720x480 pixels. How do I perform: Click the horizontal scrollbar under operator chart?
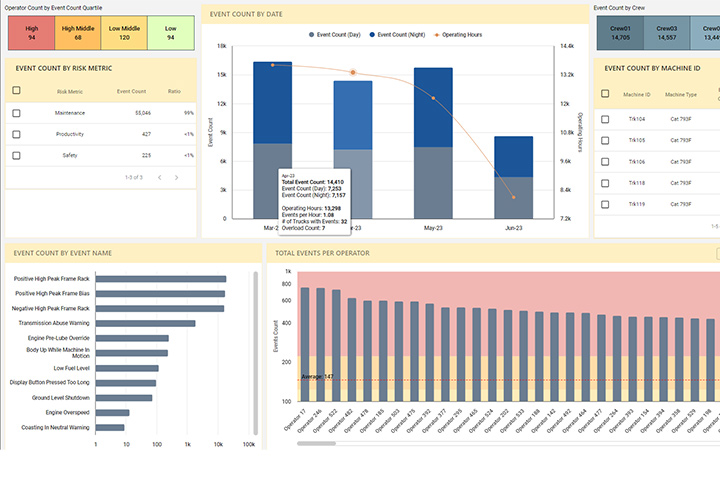pos(317,443)
